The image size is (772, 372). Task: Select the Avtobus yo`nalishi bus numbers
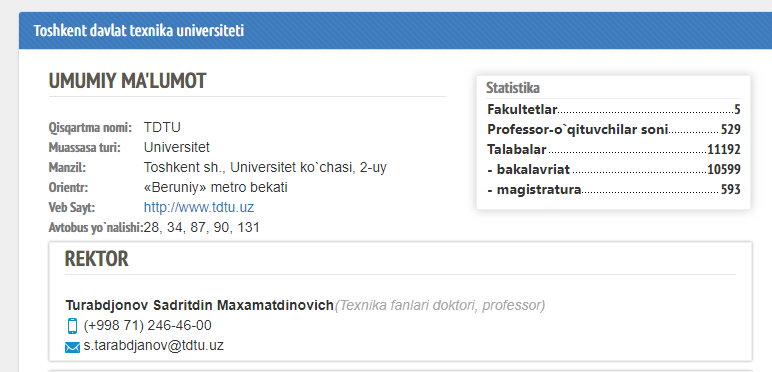201,227
